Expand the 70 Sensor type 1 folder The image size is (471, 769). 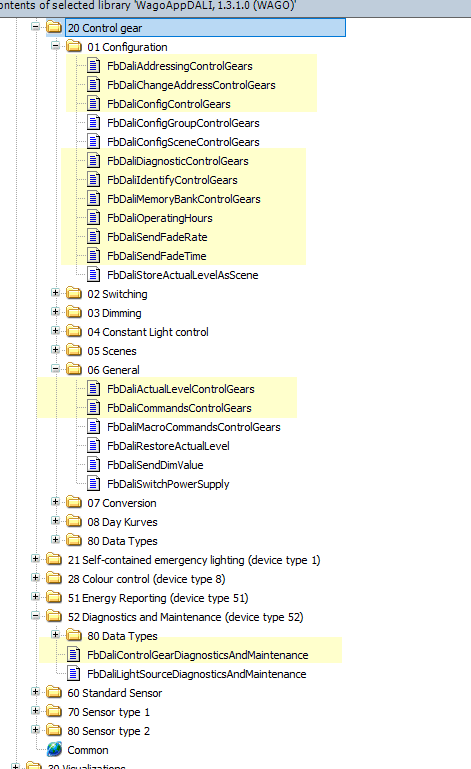(35, 711)
